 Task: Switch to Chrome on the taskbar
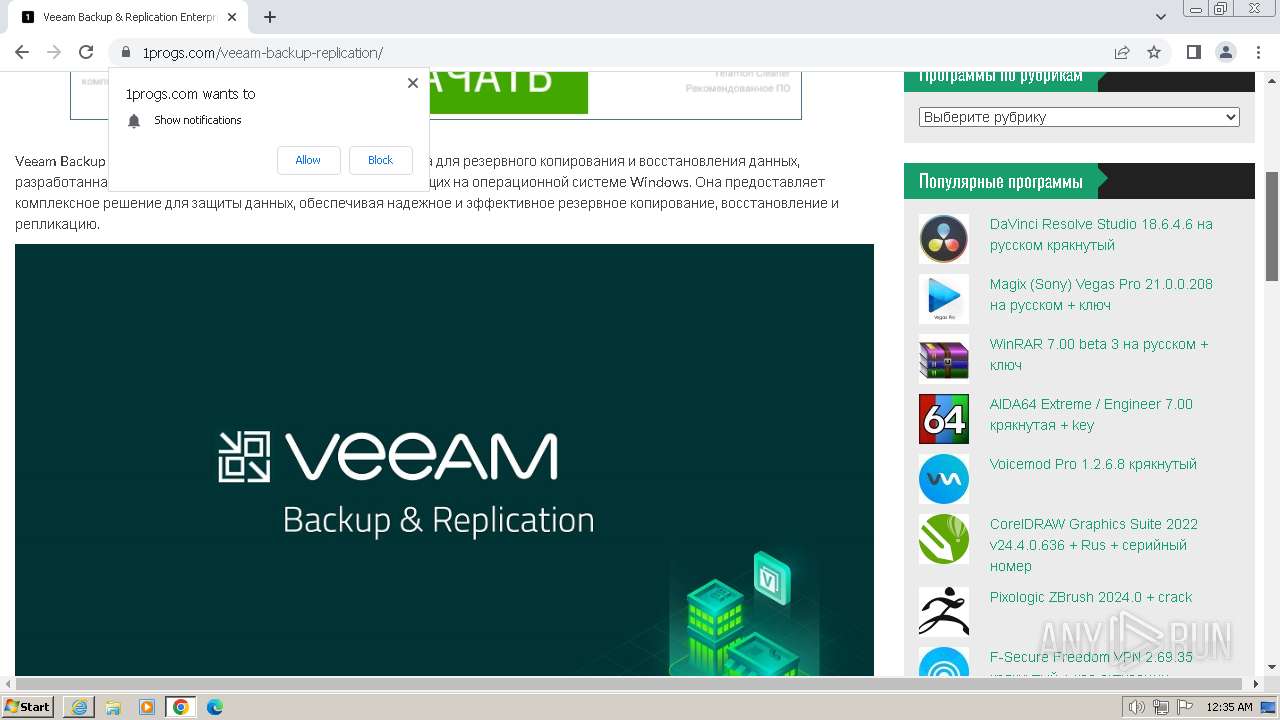coord(181,707)
